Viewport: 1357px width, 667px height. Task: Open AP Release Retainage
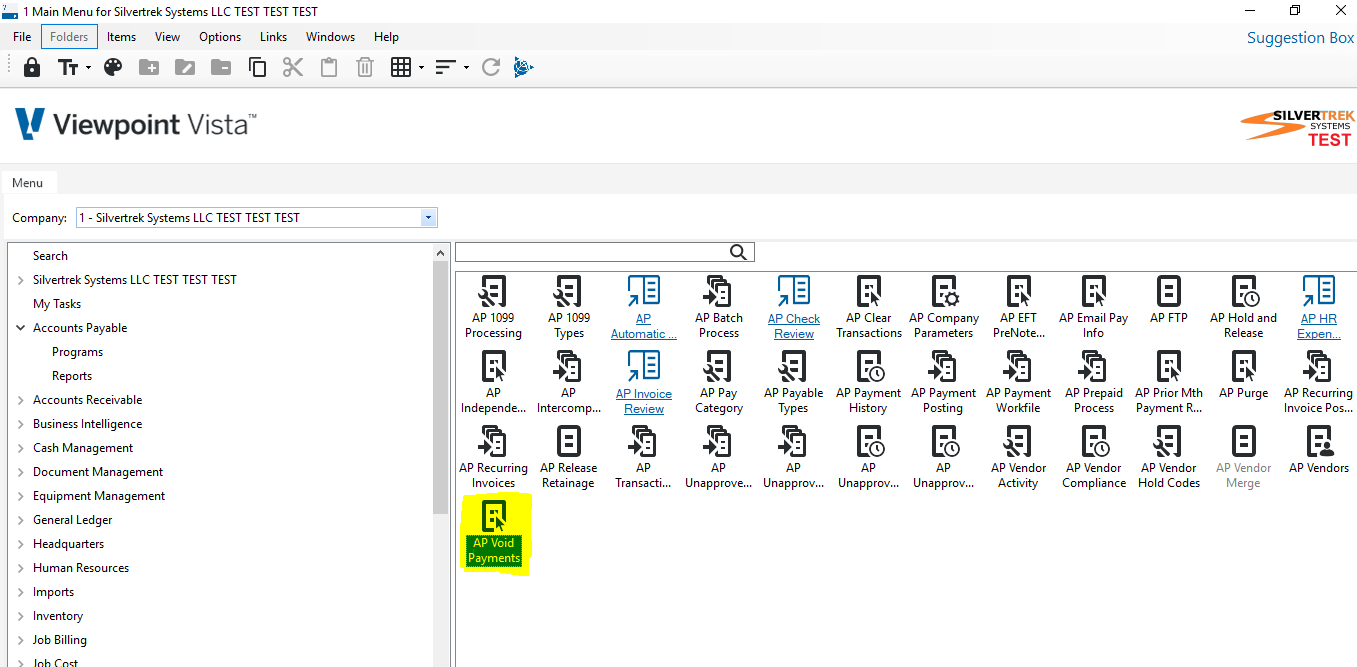tap(568, 458)
